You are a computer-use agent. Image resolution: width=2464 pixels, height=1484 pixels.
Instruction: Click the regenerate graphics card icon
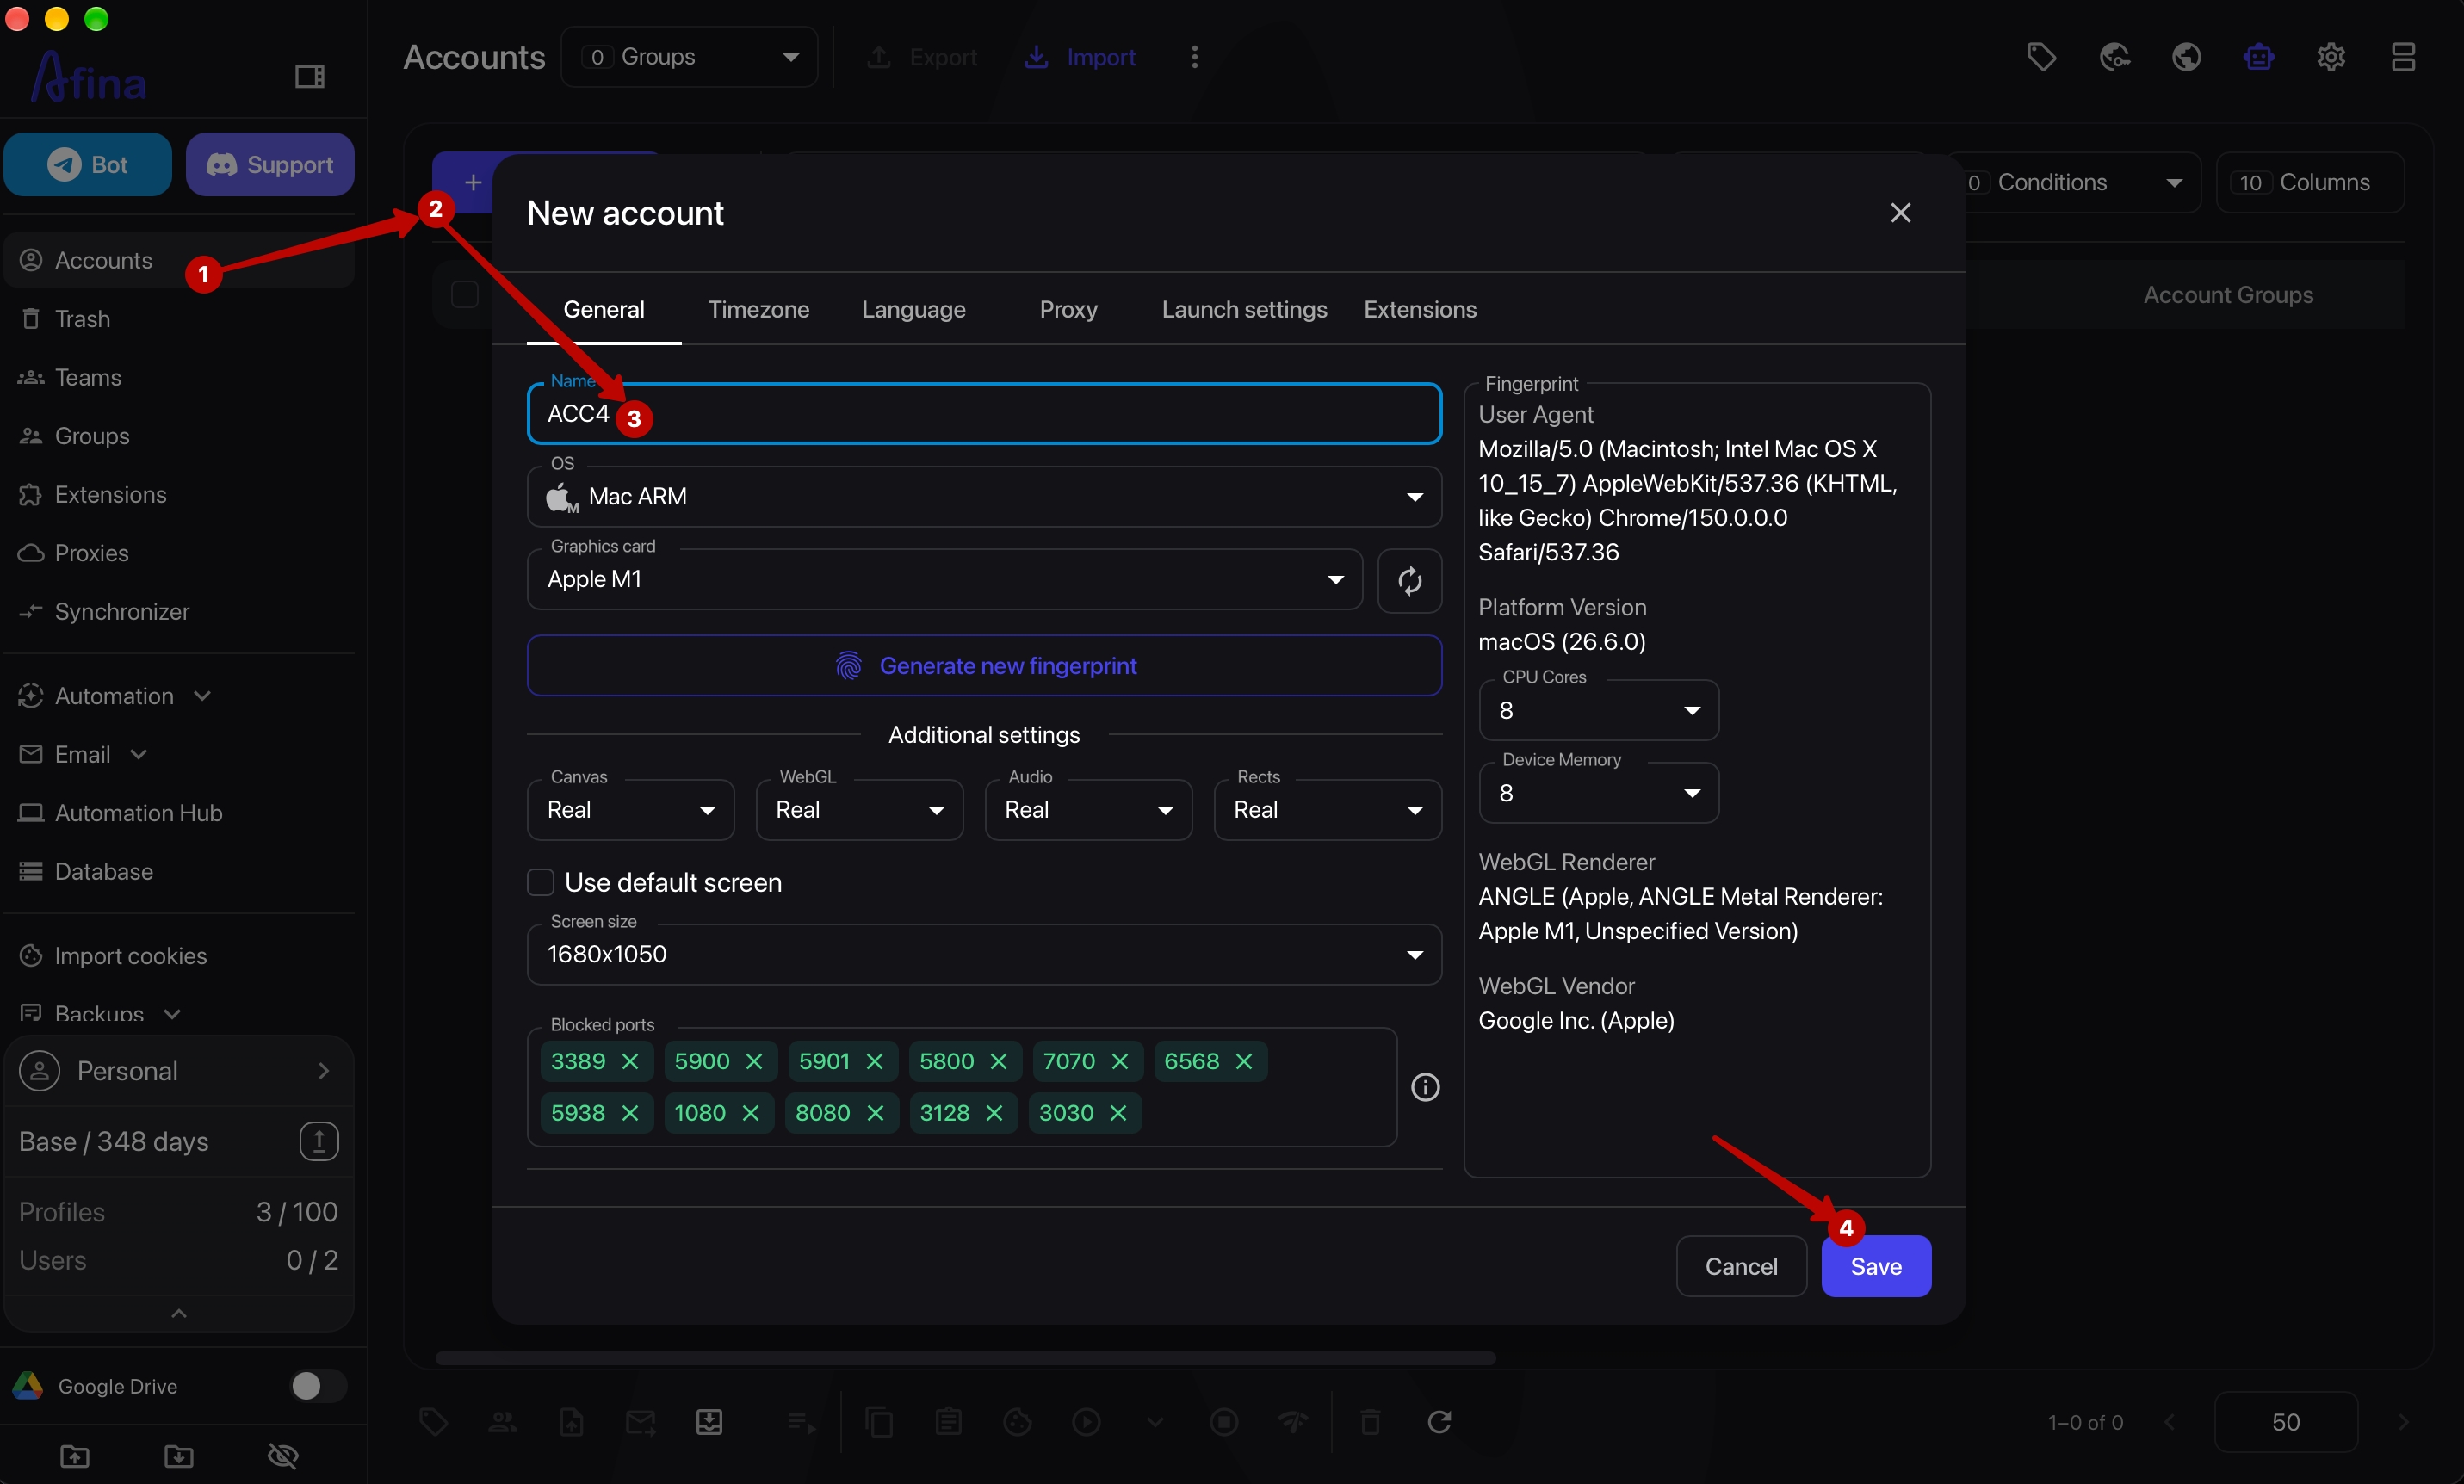click(1409, 580)
